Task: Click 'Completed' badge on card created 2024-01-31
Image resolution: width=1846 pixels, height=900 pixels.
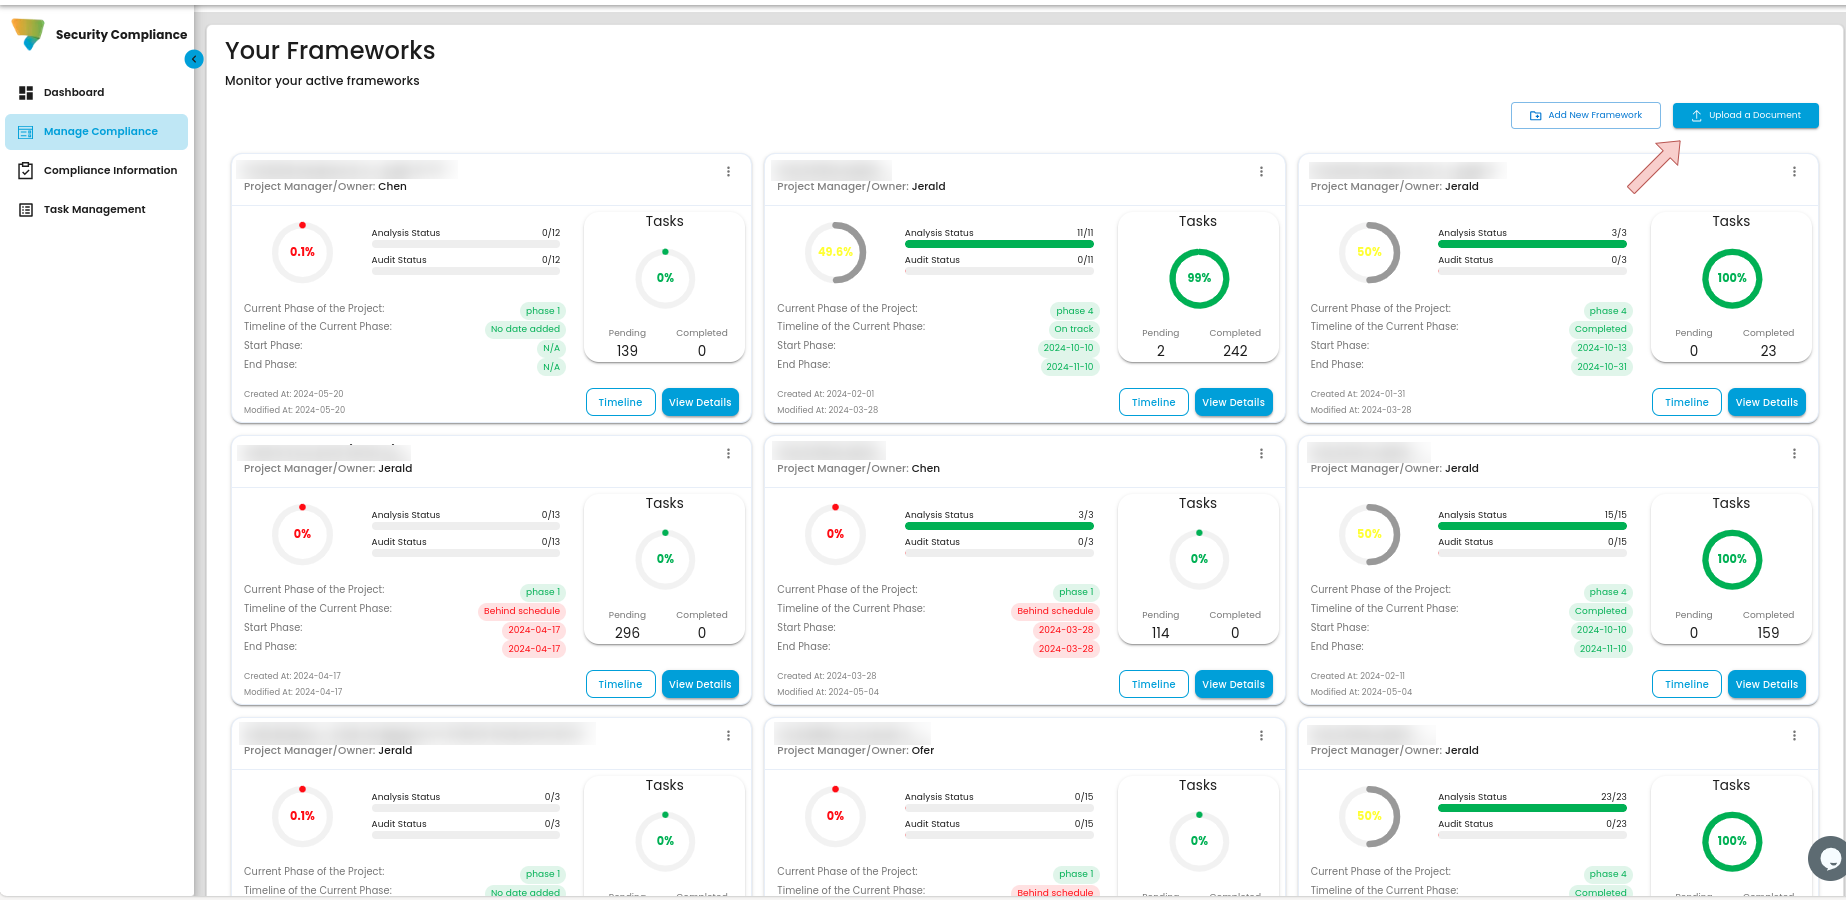Action: 1600,329
